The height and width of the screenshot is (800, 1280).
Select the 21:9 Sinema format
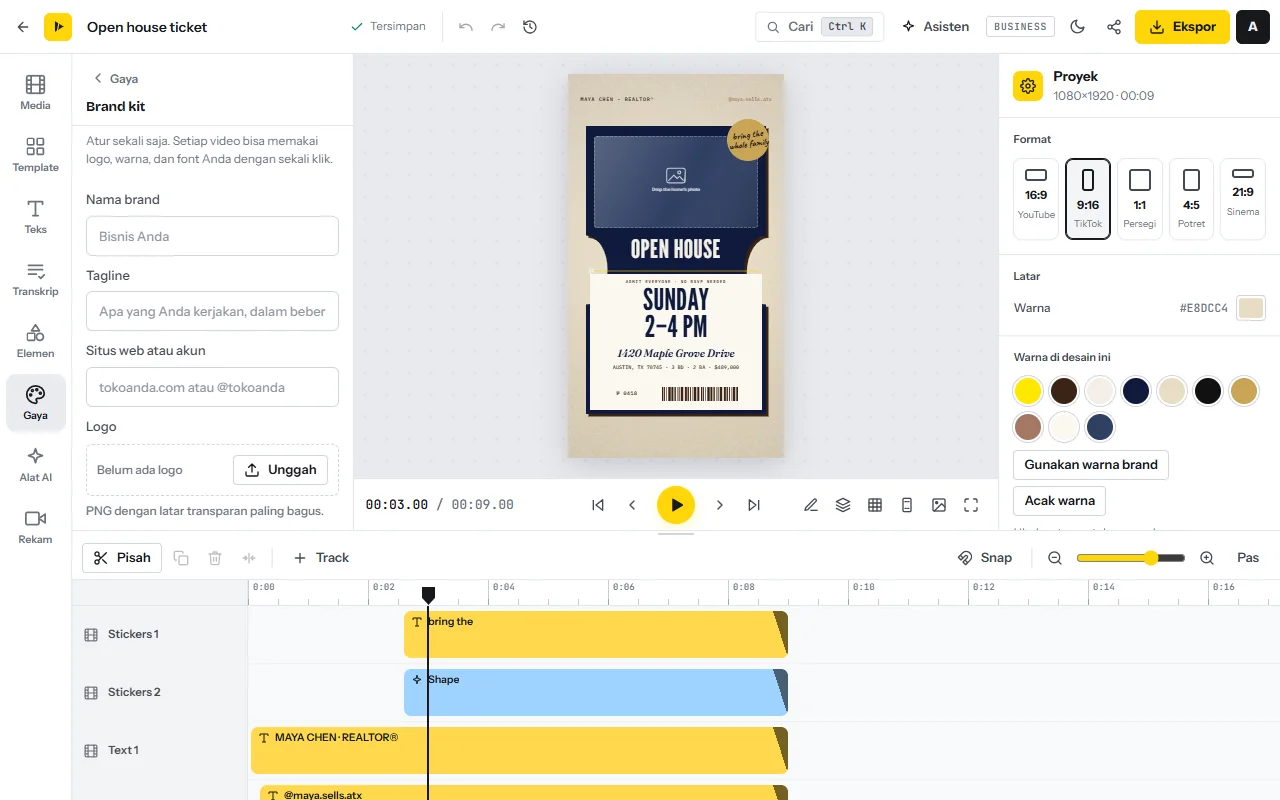tap(1243, 199)
